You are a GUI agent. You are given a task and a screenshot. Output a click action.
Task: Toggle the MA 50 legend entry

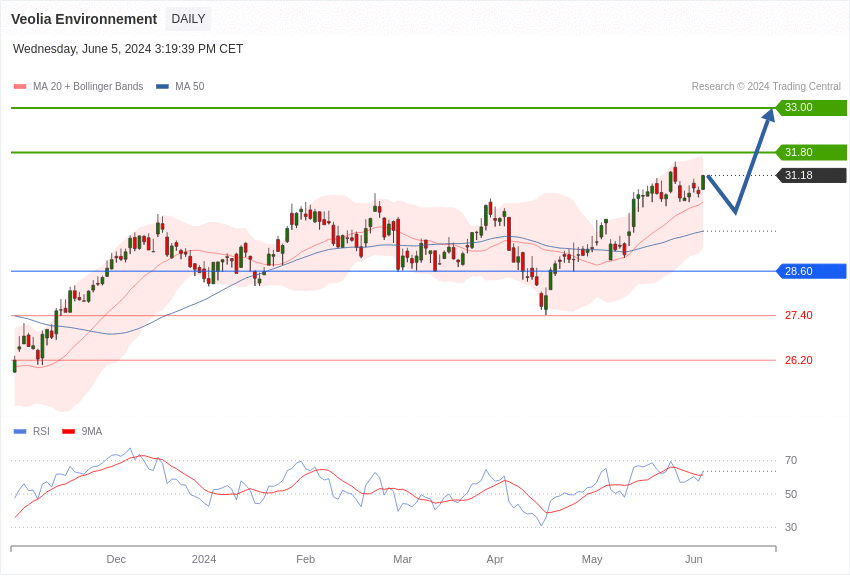coord(189,87)
